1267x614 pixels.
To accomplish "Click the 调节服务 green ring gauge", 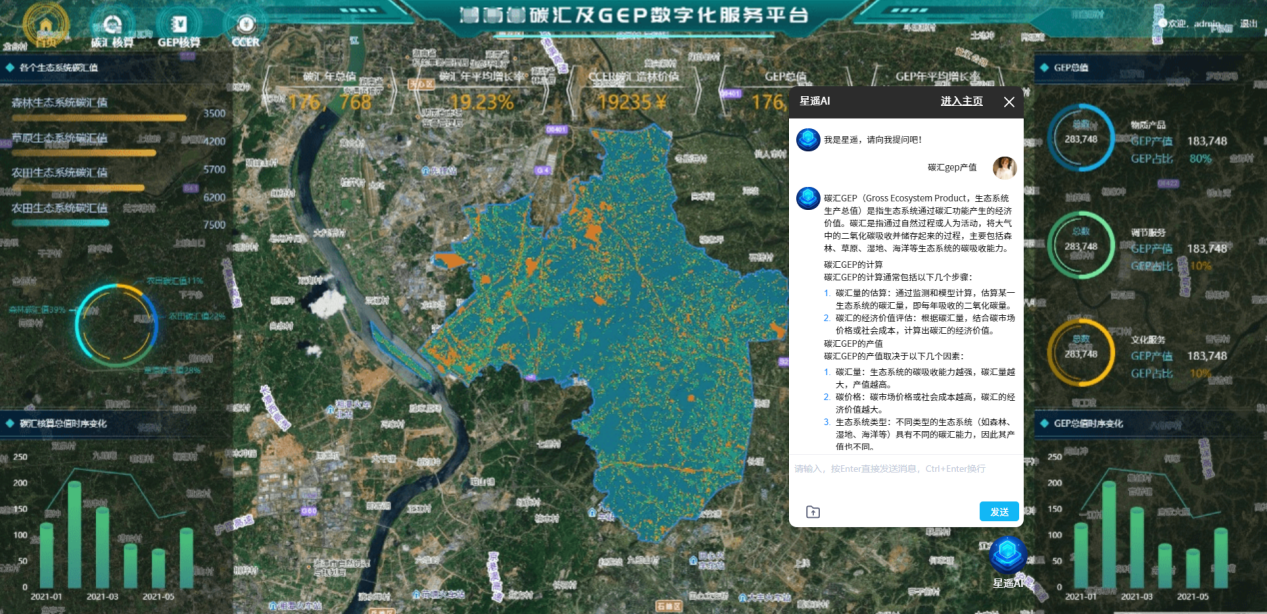I will 1081,246.
